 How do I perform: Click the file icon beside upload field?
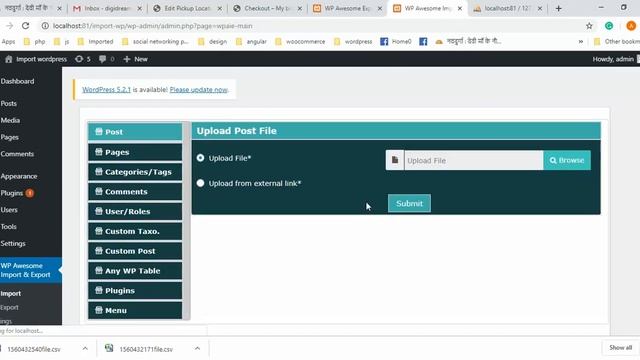coord(395,160)
